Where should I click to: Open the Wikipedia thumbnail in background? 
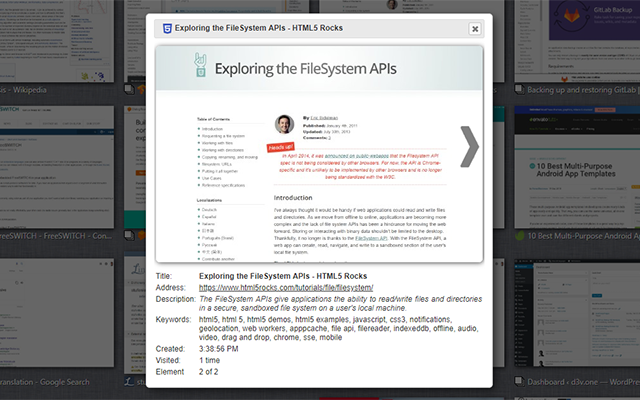tap(57, 41)
